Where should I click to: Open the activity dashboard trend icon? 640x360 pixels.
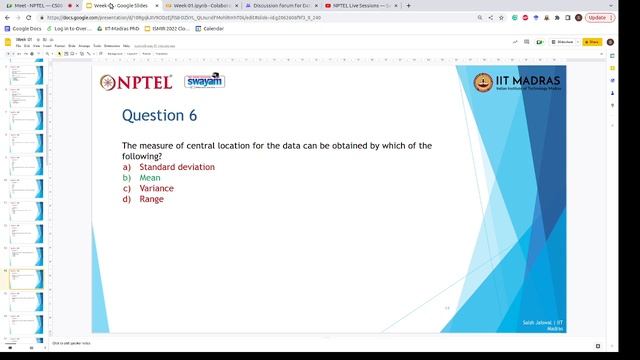pyautogui.click(x=515, y=42)
